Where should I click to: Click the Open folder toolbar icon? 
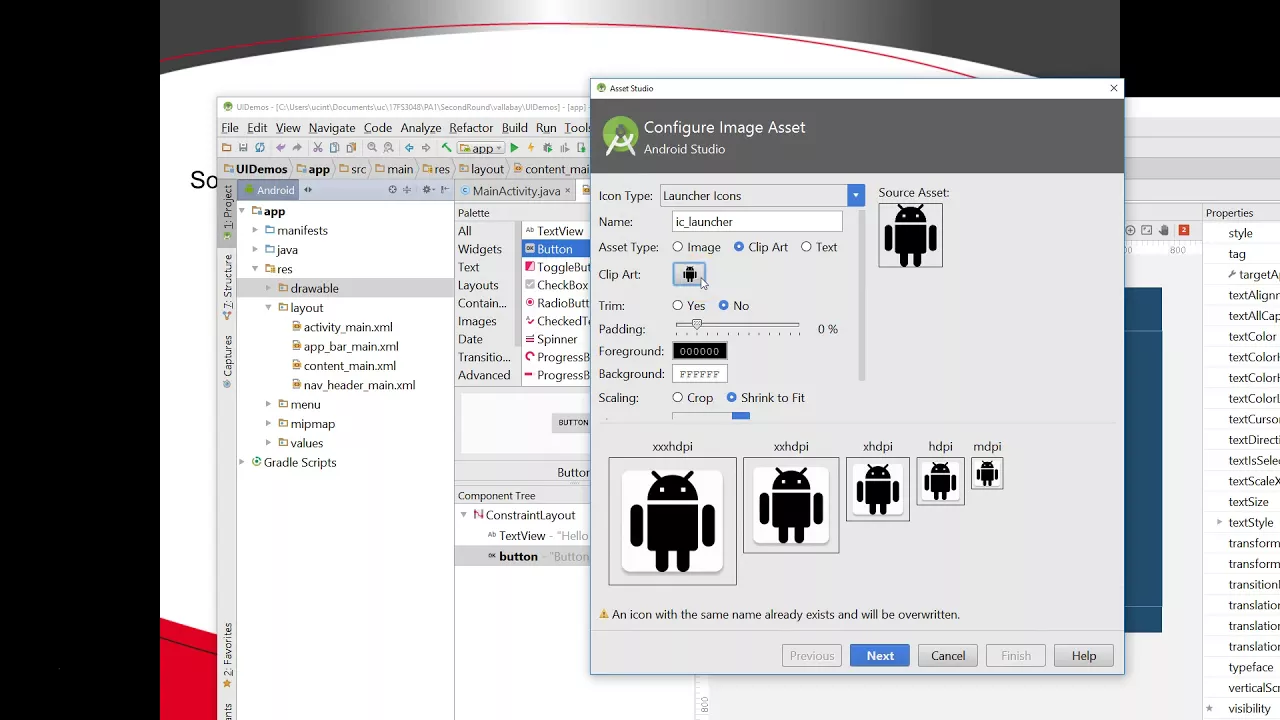click(226, 148)
